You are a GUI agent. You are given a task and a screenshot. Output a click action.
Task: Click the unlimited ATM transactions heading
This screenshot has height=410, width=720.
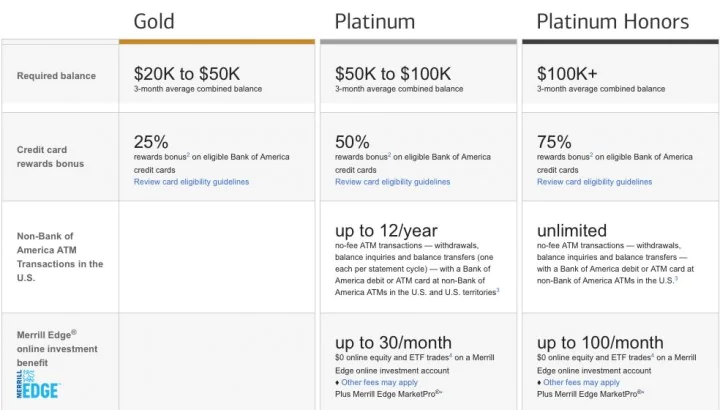point(571,230)
